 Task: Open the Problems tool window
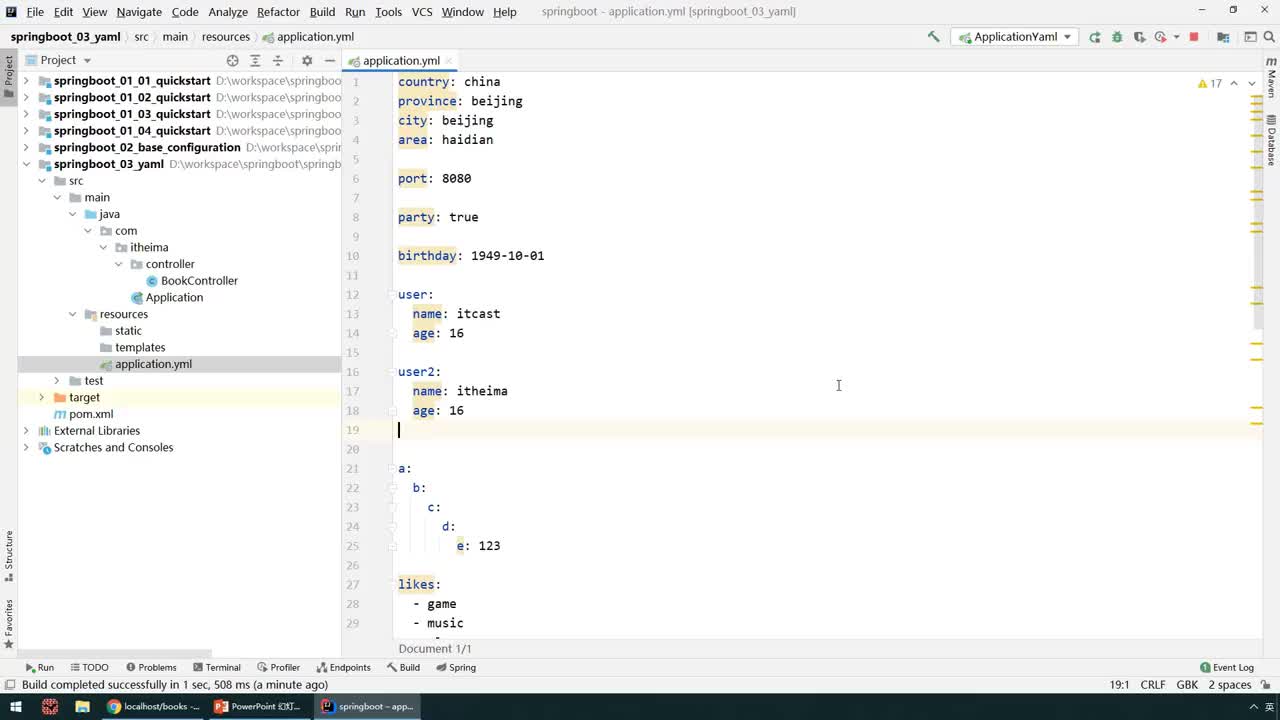152,667
